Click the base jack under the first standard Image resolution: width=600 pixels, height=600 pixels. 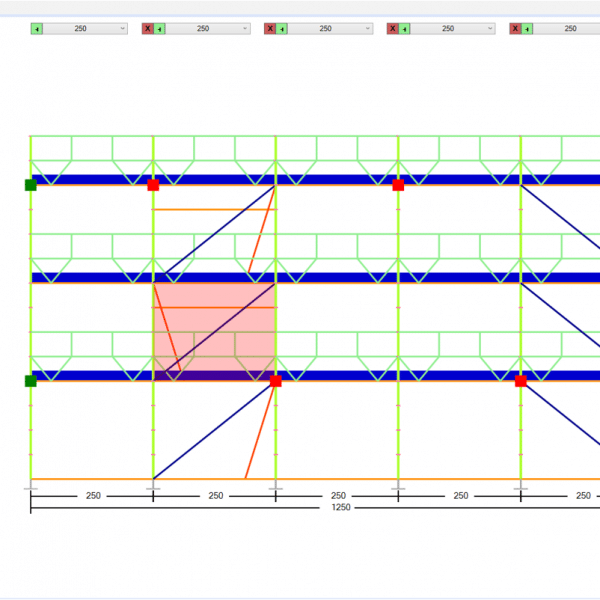pos(31,486)
